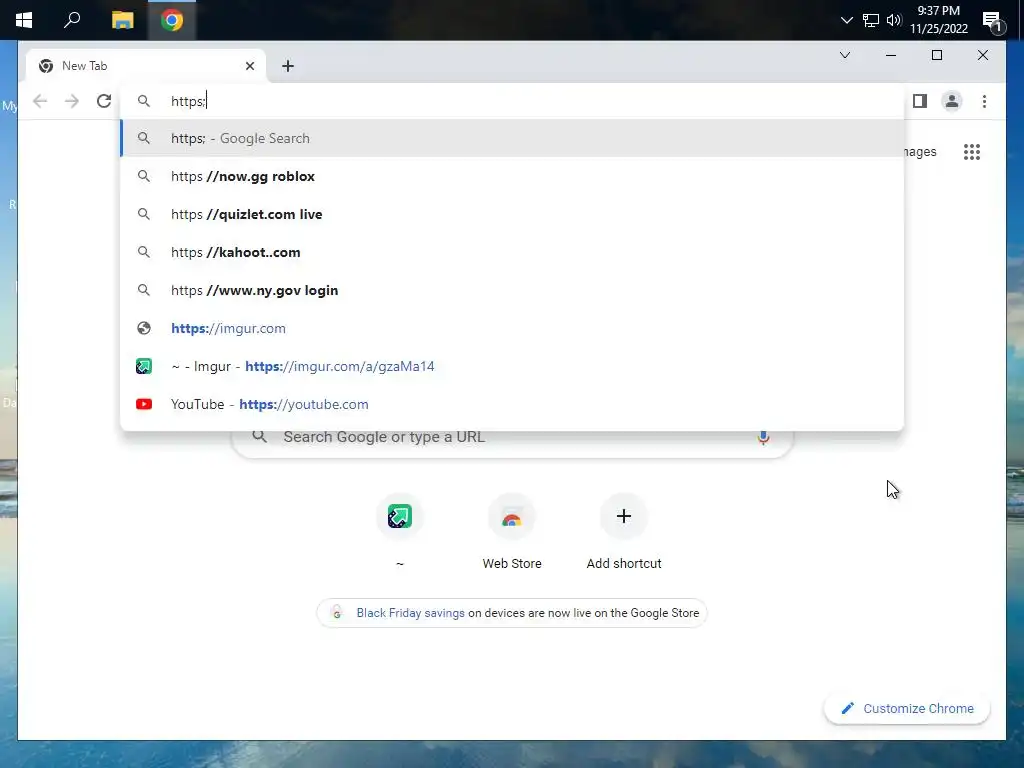
Task: Open the "~" Imgur shortcut tile
Action: (400, 531)
